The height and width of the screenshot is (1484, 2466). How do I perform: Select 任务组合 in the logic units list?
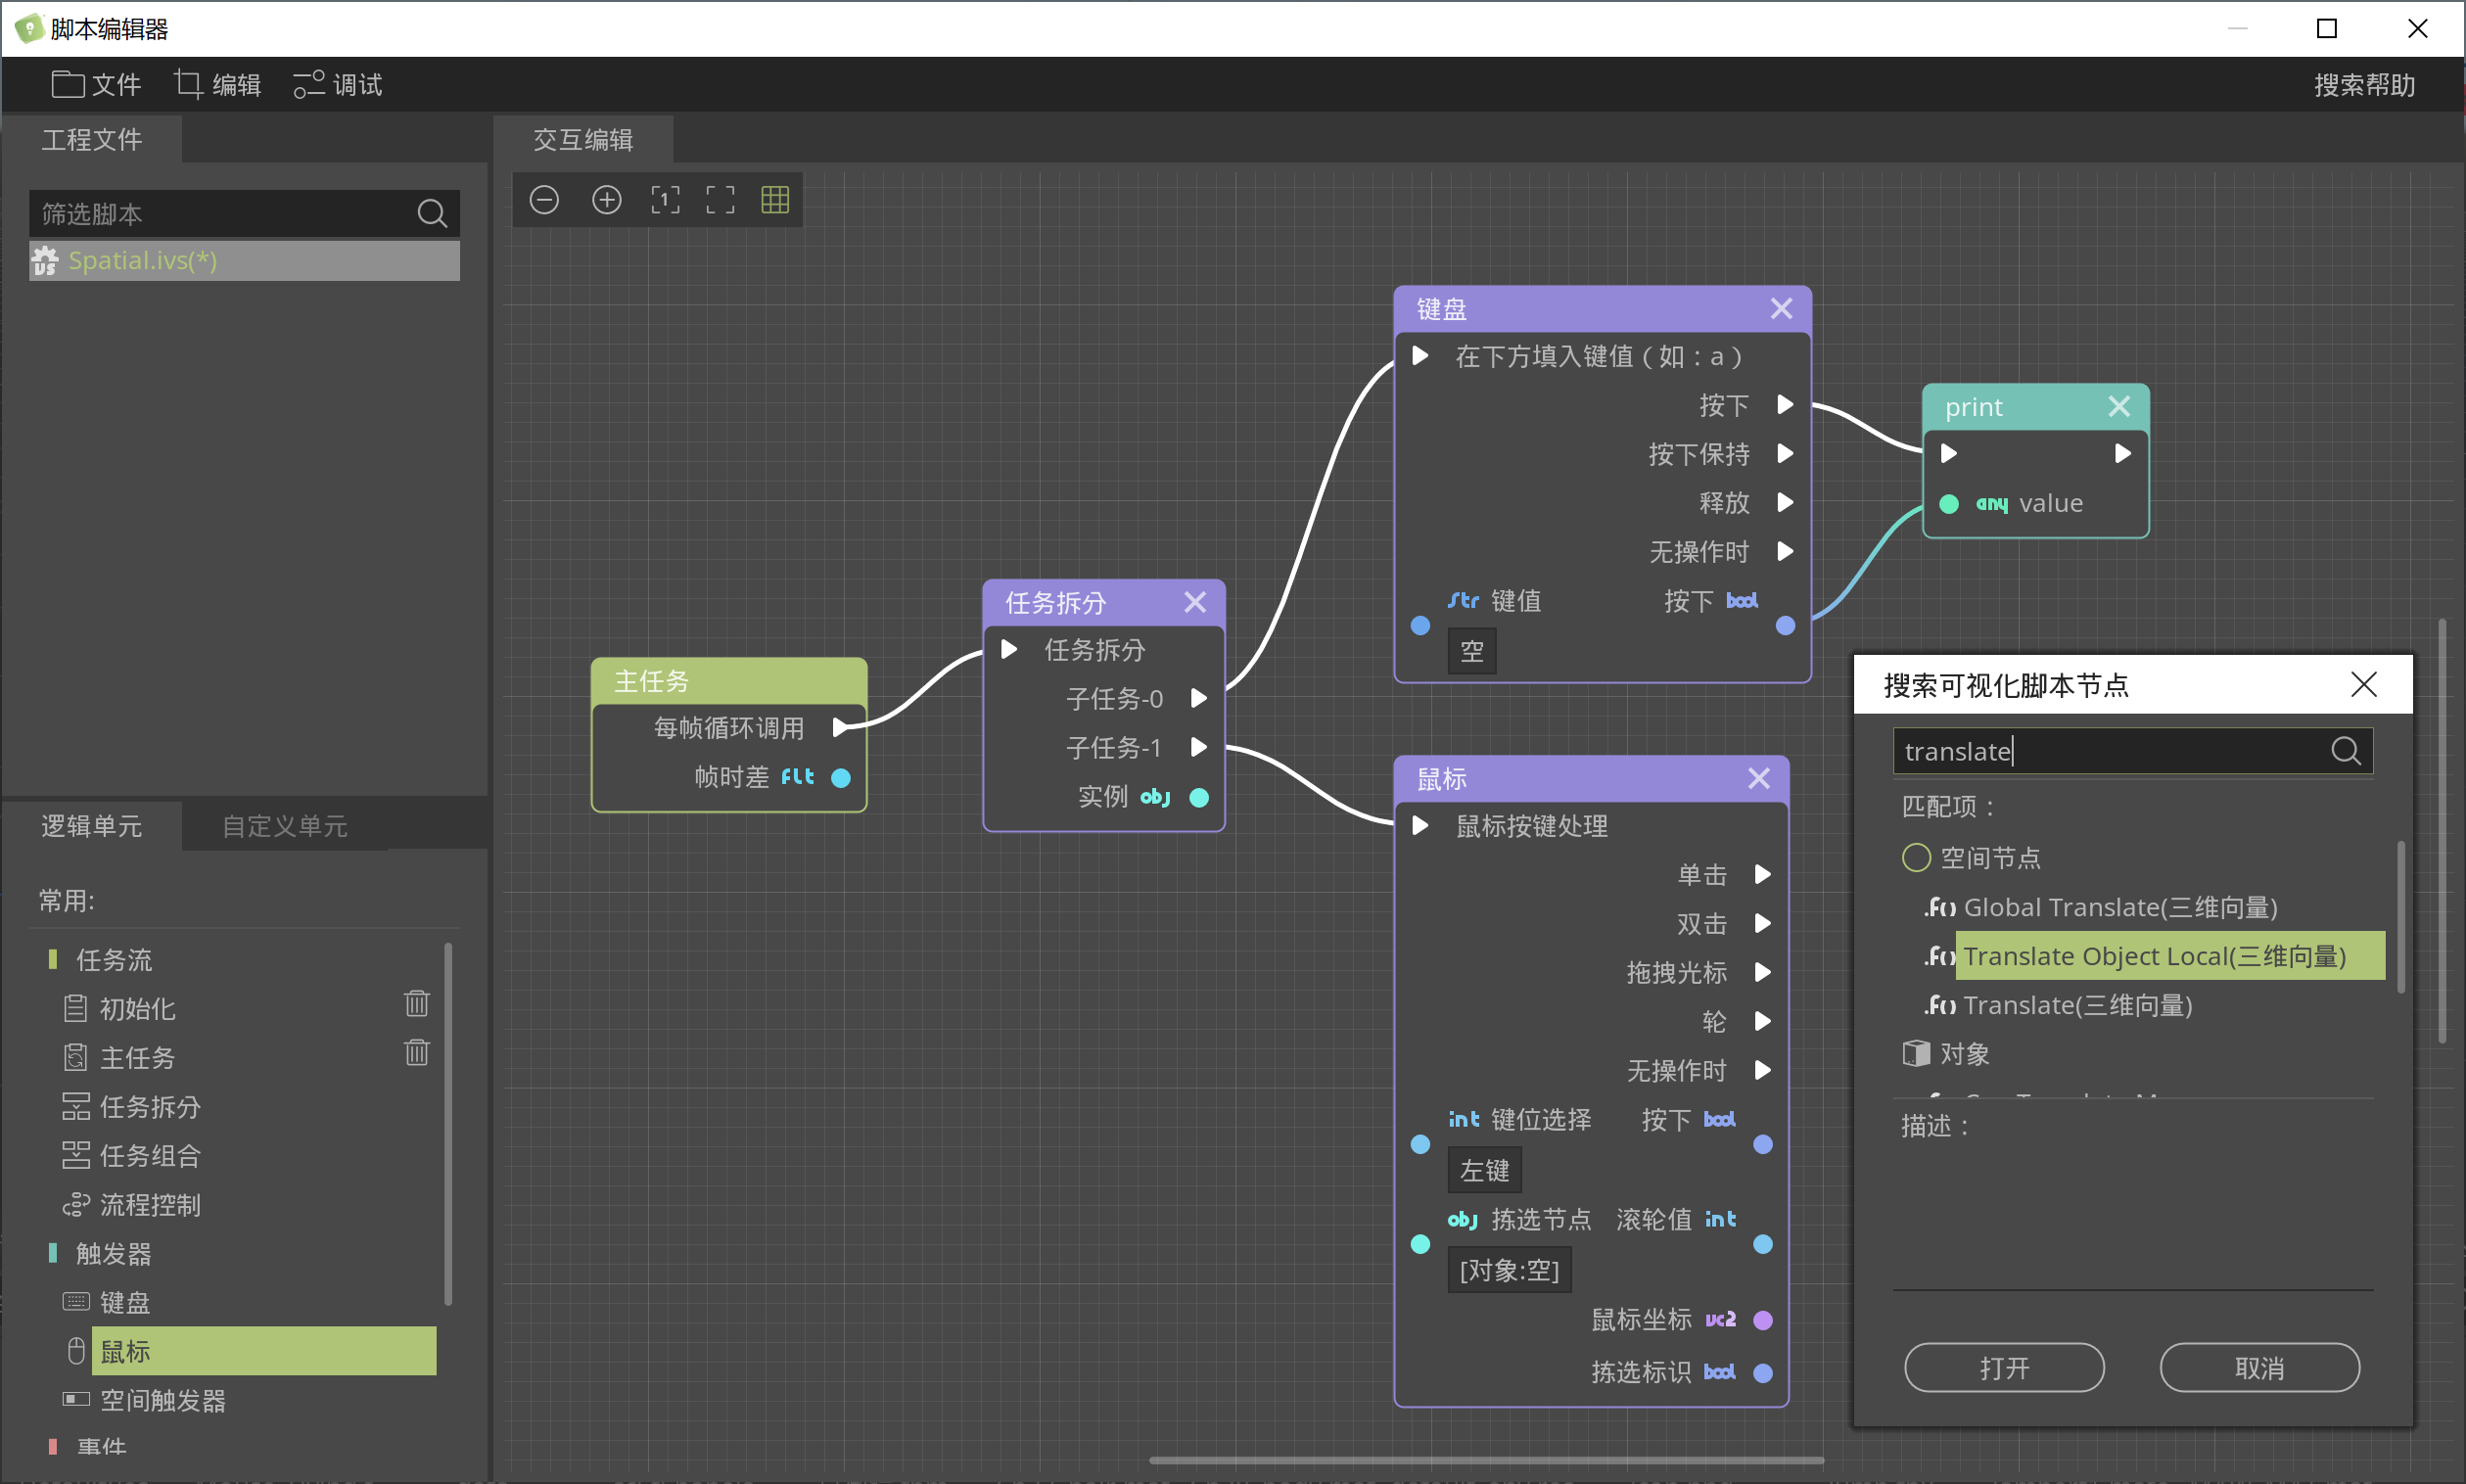[150, 1156]
